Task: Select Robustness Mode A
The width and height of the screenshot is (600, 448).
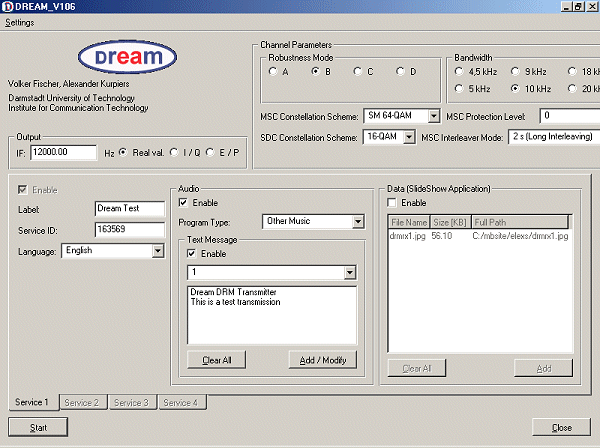Action: 274,71
